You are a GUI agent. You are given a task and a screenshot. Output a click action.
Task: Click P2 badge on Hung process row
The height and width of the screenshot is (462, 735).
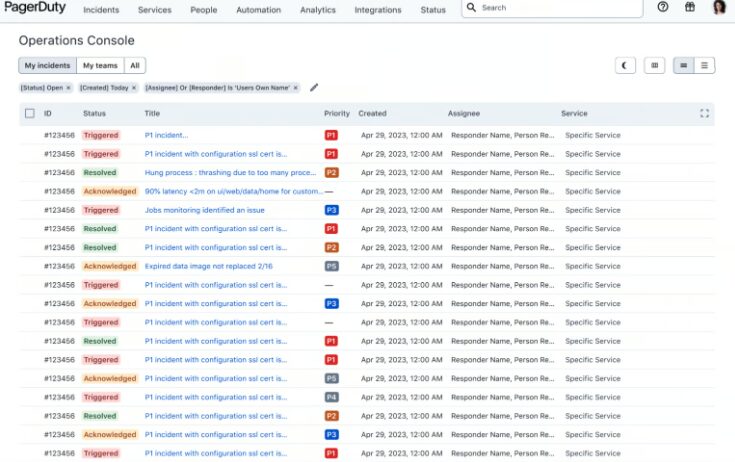[x=331, y=172]
